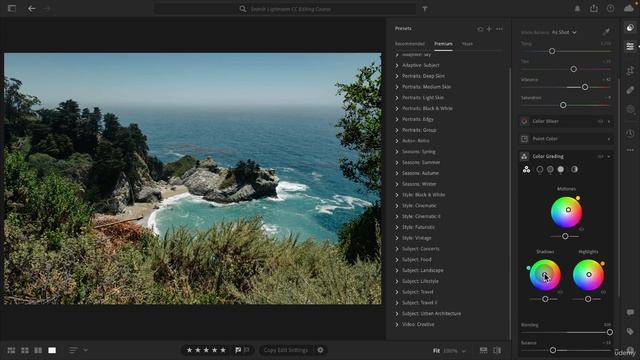Open the comments panel icon

click(x=630, y=312)
